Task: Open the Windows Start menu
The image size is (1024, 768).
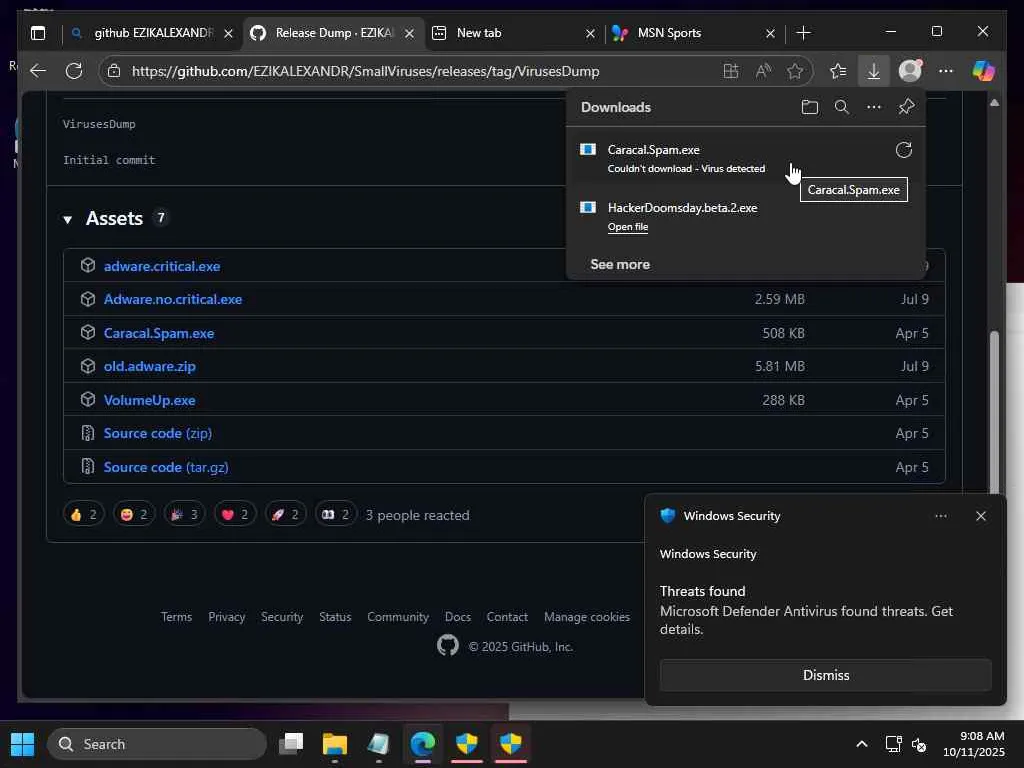Action: coord(23,744)
